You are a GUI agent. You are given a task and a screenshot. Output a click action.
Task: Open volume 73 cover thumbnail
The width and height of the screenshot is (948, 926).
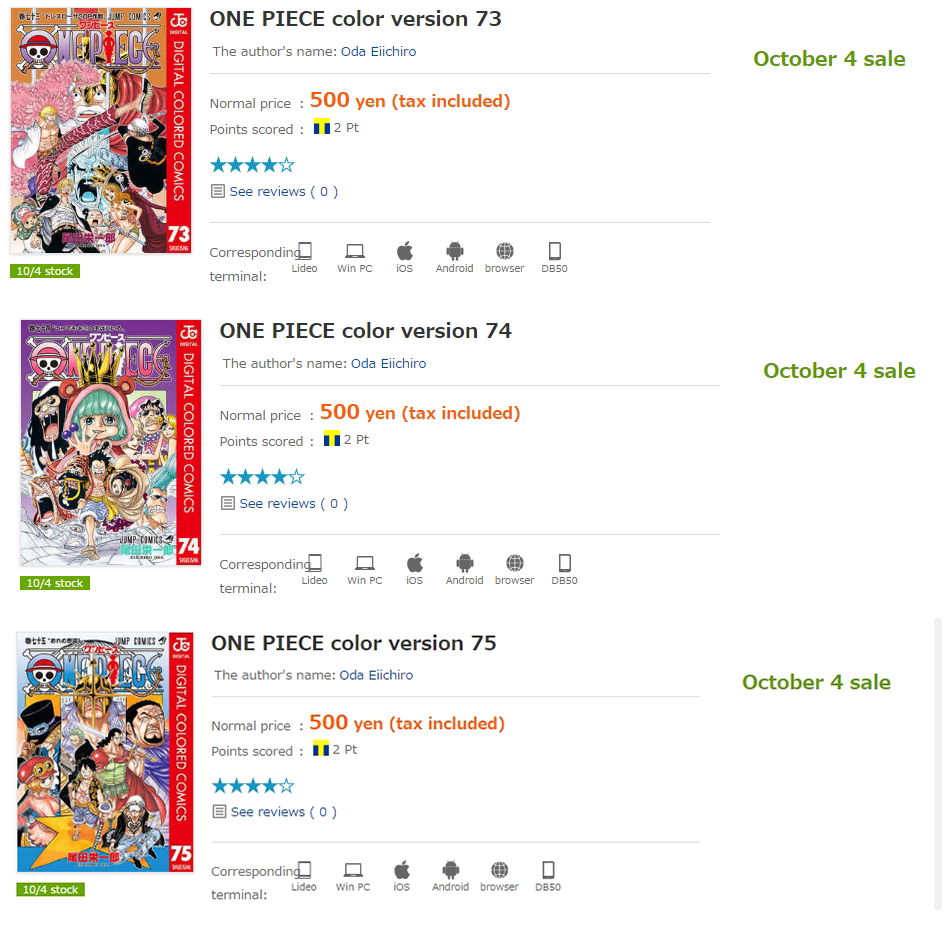[101, 130]
